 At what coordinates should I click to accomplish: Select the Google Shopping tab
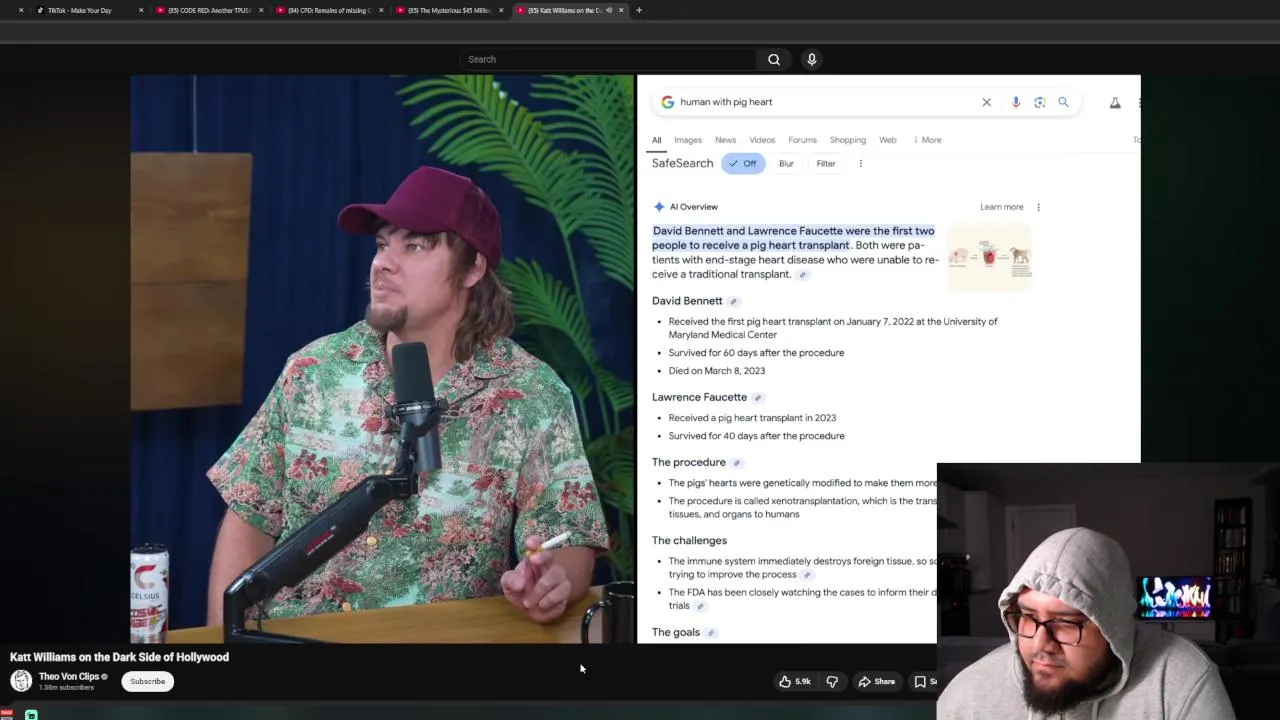coord(847,140)
